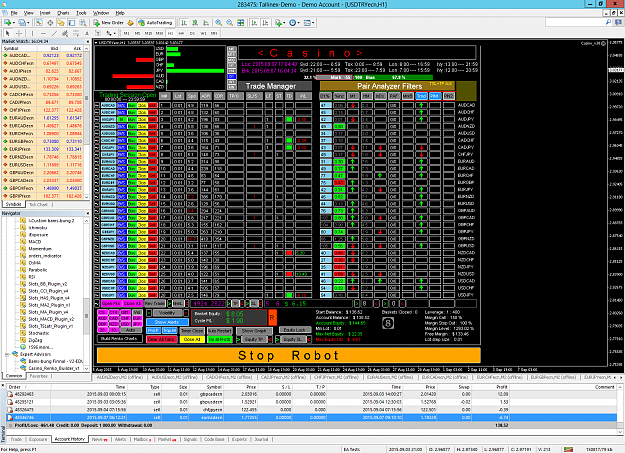The image size is (625, 453).
Task: Open the Charts menu
Action: (x=63, y=13)
